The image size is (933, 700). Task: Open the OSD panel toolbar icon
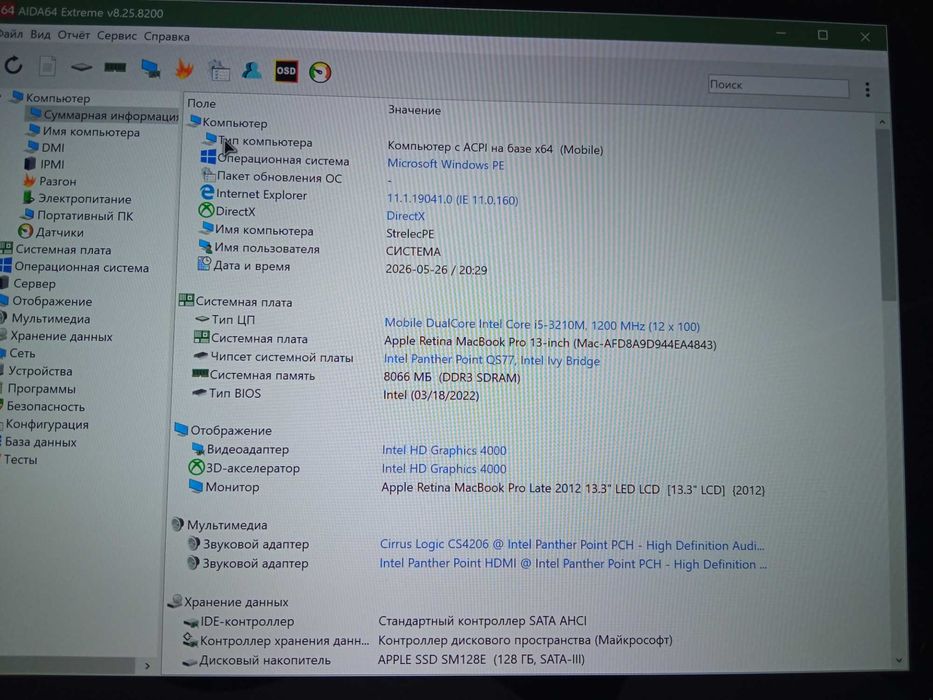(286, 71)
